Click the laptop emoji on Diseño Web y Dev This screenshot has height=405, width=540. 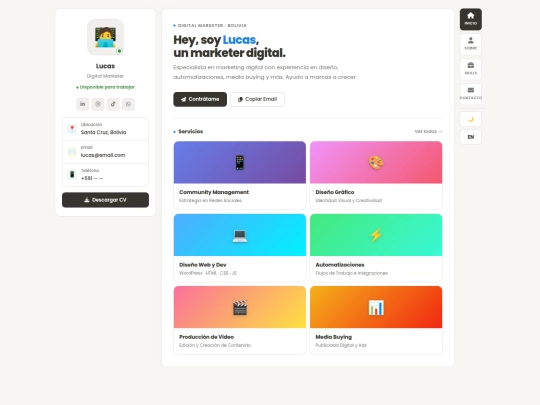[x=240, y=236]
